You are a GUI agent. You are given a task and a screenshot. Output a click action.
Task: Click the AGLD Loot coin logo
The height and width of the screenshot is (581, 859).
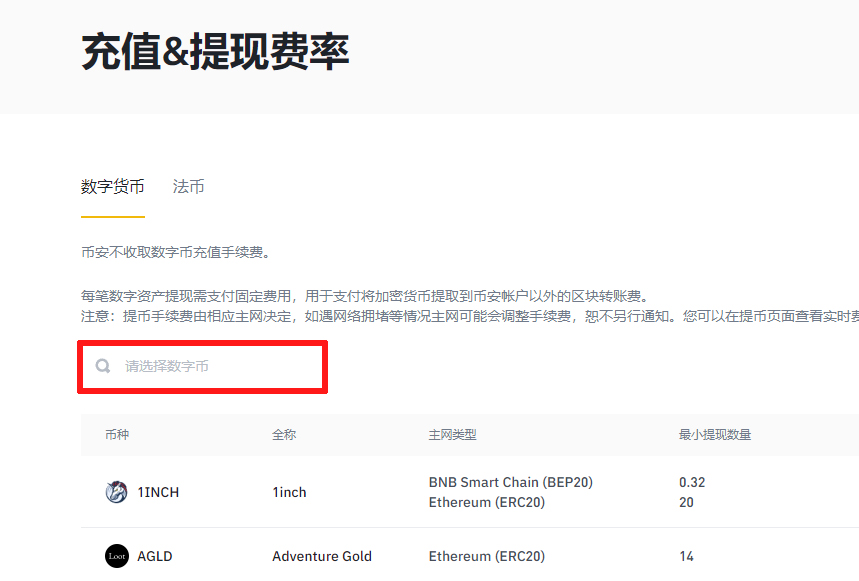(x=117, y=556)
